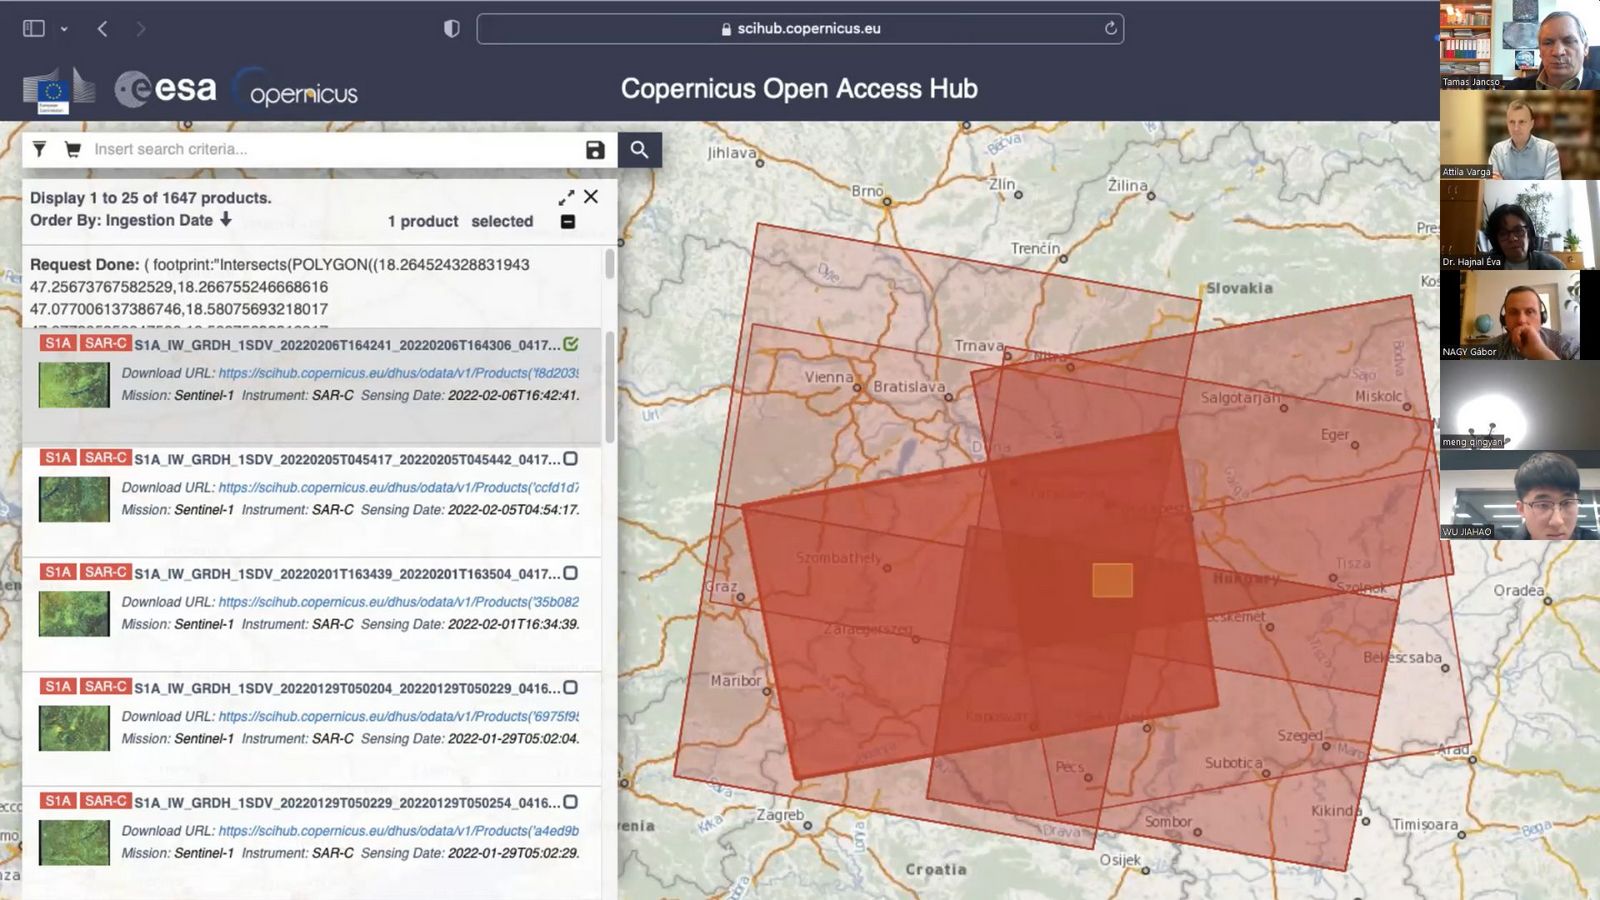
Task: Check product 20220129T050229 checkbox
Action: click(x=570, y=802)
